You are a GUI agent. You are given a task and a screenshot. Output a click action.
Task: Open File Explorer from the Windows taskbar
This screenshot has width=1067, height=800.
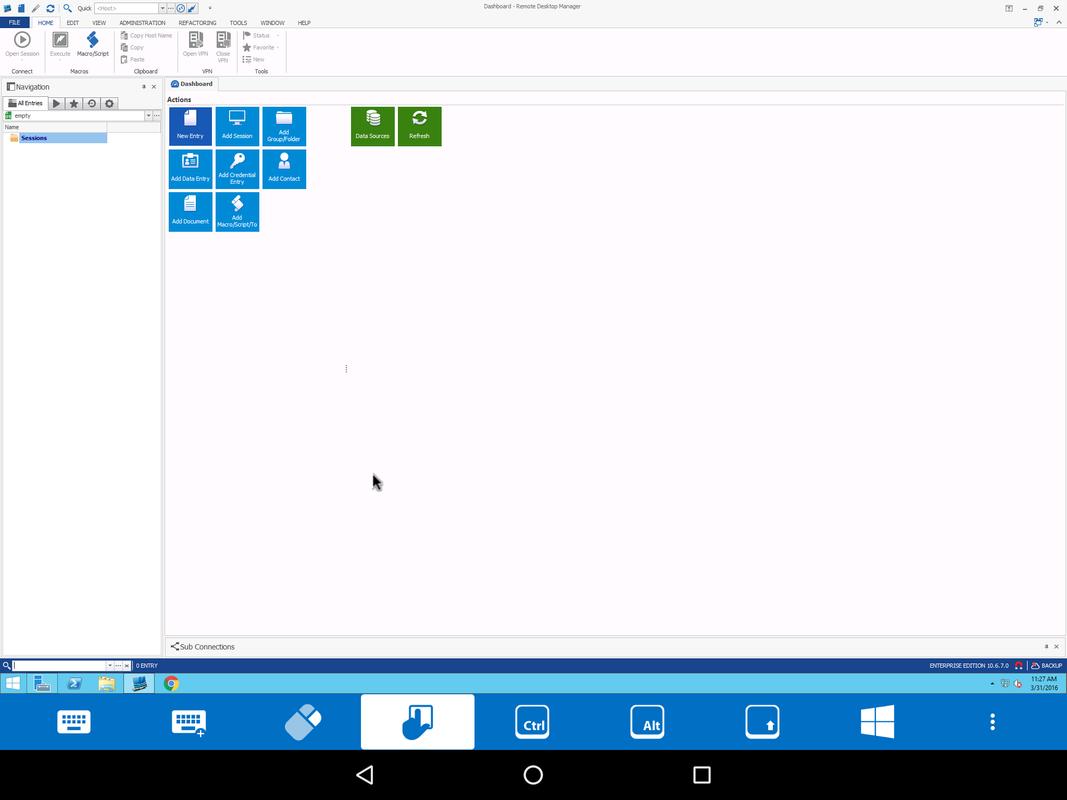click(107, 684)
